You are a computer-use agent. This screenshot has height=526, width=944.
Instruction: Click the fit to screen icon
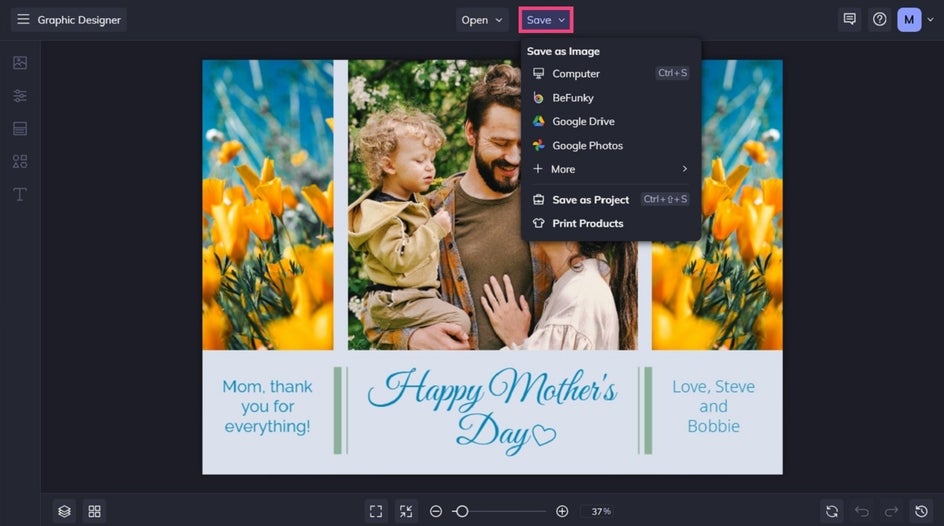(x=376, y=511)
